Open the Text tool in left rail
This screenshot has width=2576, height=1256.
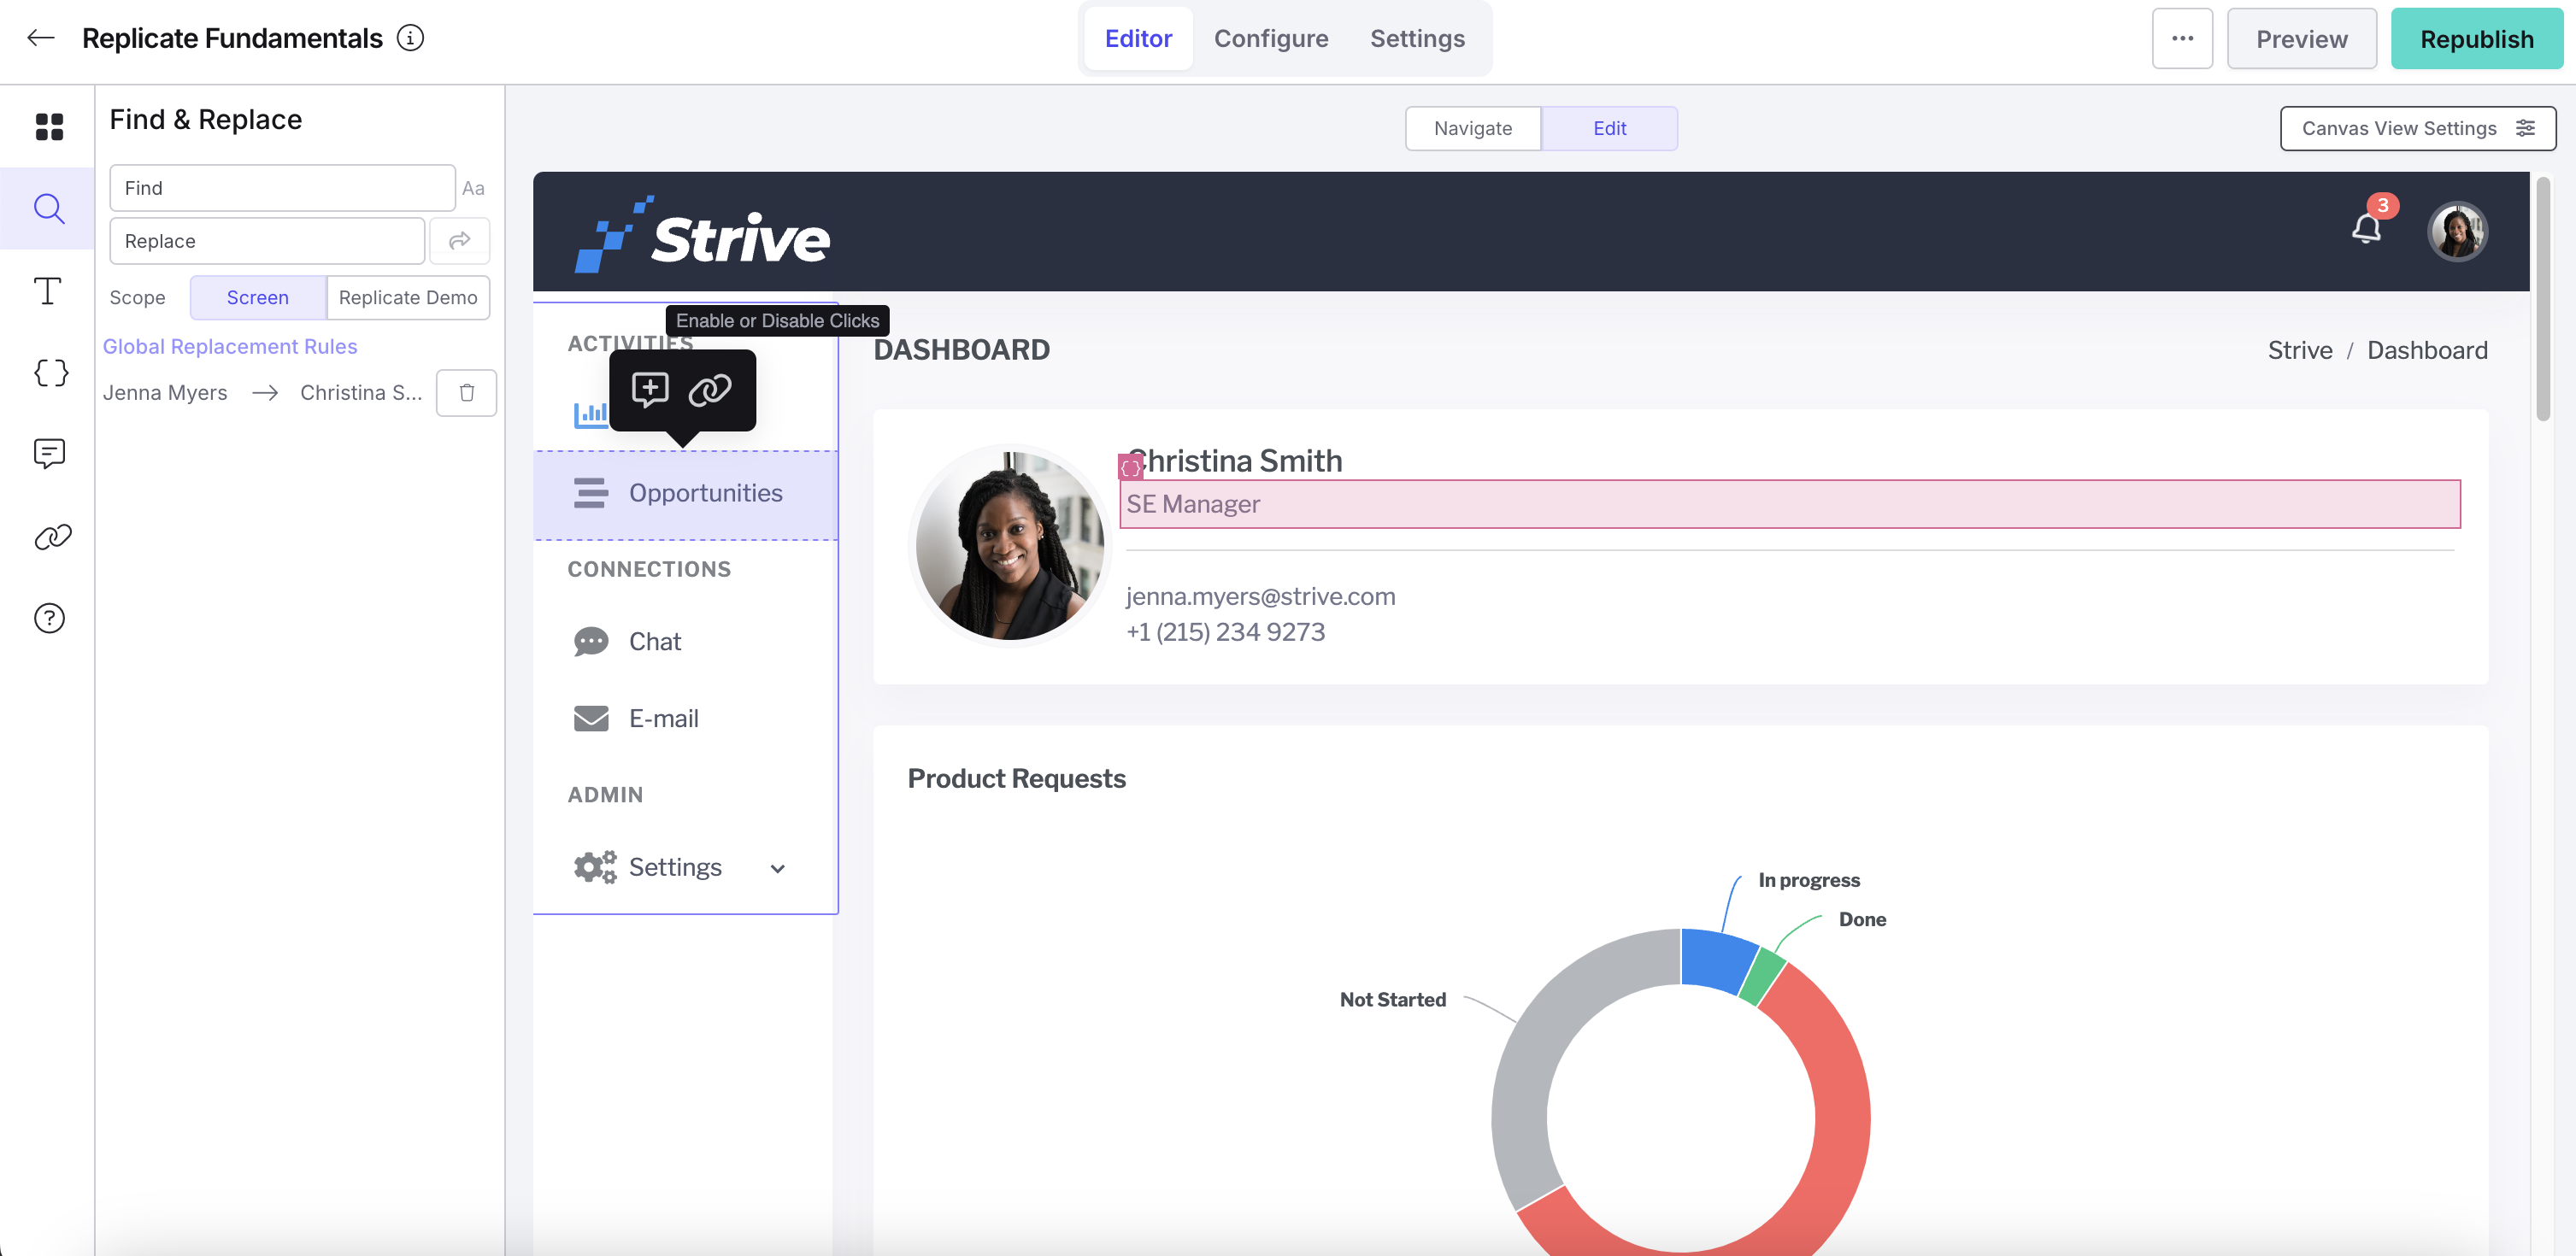point(48,291)
